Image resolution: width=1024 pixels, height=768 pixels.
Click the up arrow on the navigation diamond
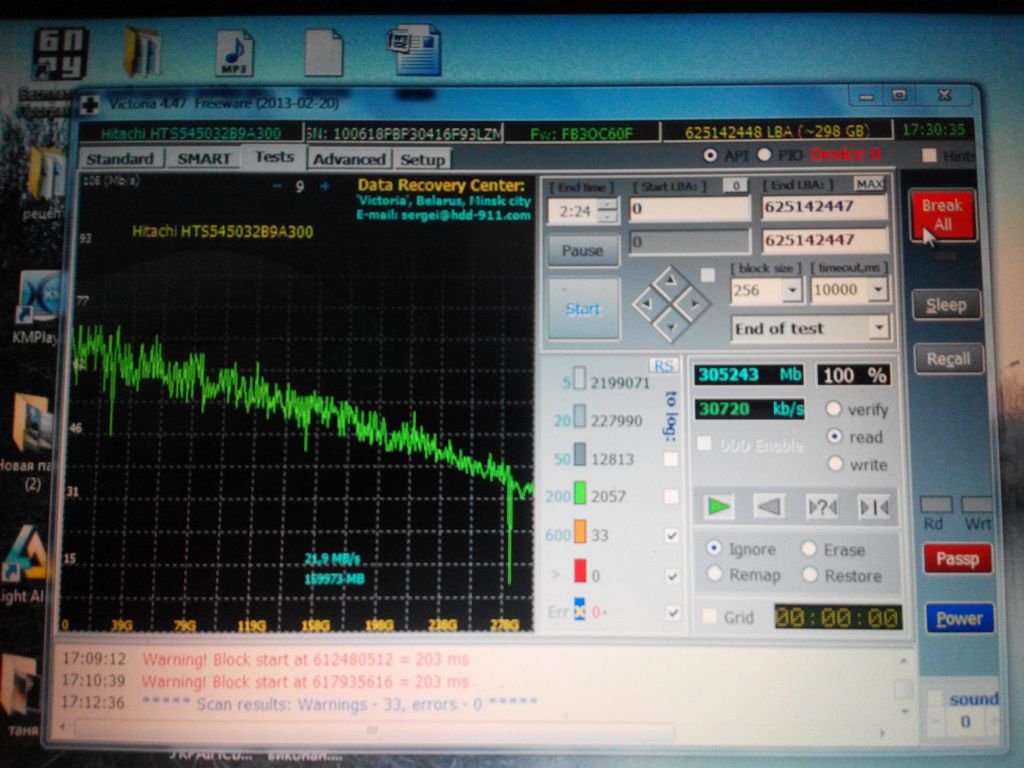tap(670, 281)
